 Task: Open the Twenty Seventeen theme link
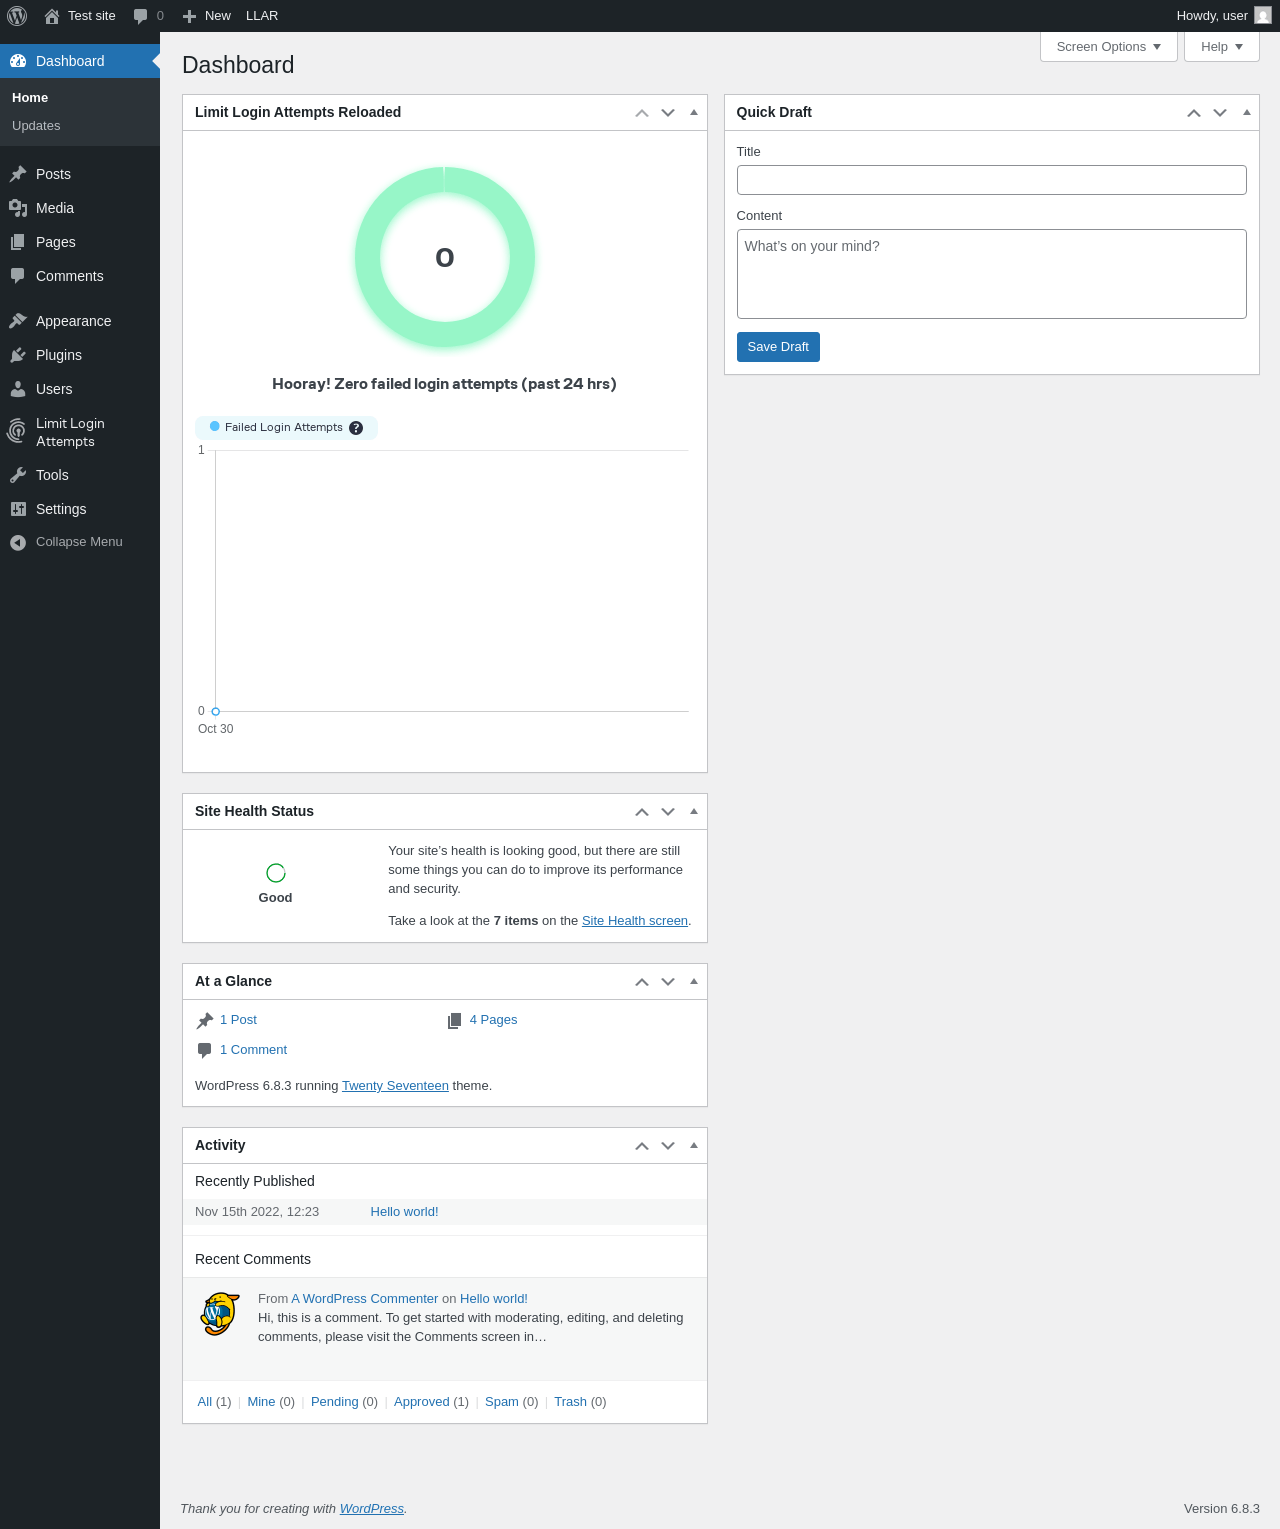coord(395,1086)
